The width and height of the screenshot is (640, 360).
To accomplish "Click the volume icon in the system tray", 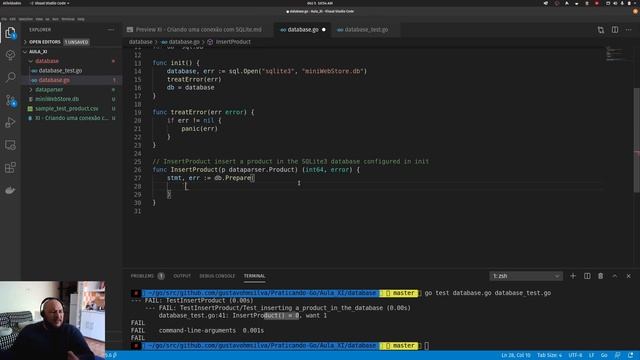I will point(615,3).
